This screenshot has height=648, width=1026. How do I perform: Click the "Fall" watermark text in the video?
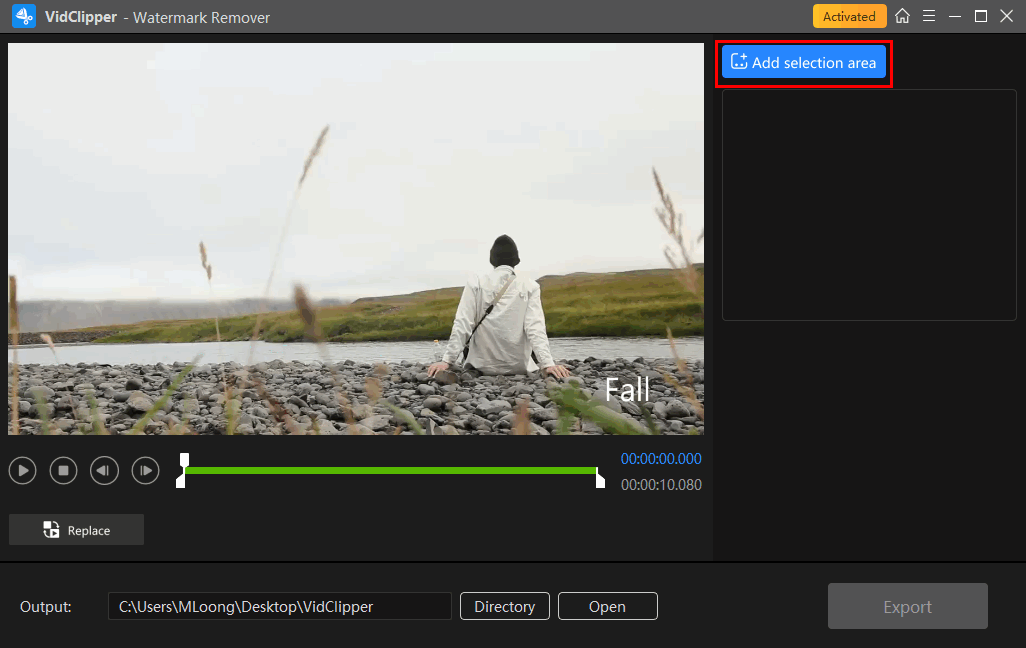point(627,390)
